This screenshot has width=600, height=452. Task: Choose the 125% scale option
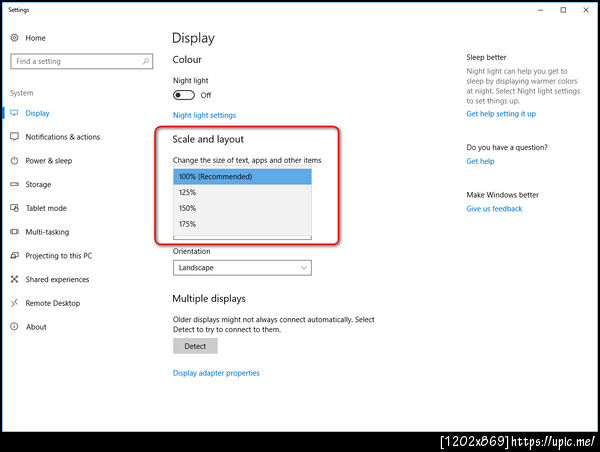pos(242,193)
